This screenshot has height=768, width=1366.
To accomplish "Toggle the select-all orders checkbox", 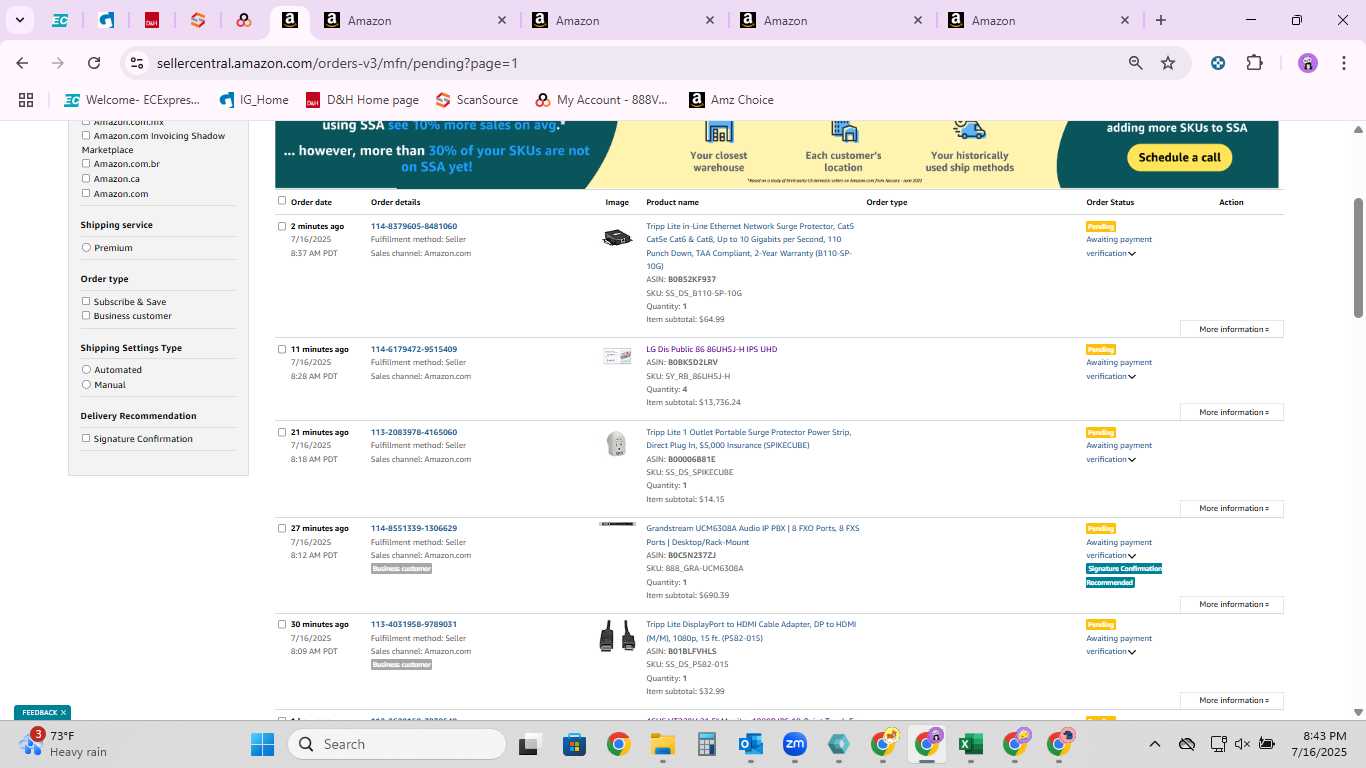I will tap(282, 200).
